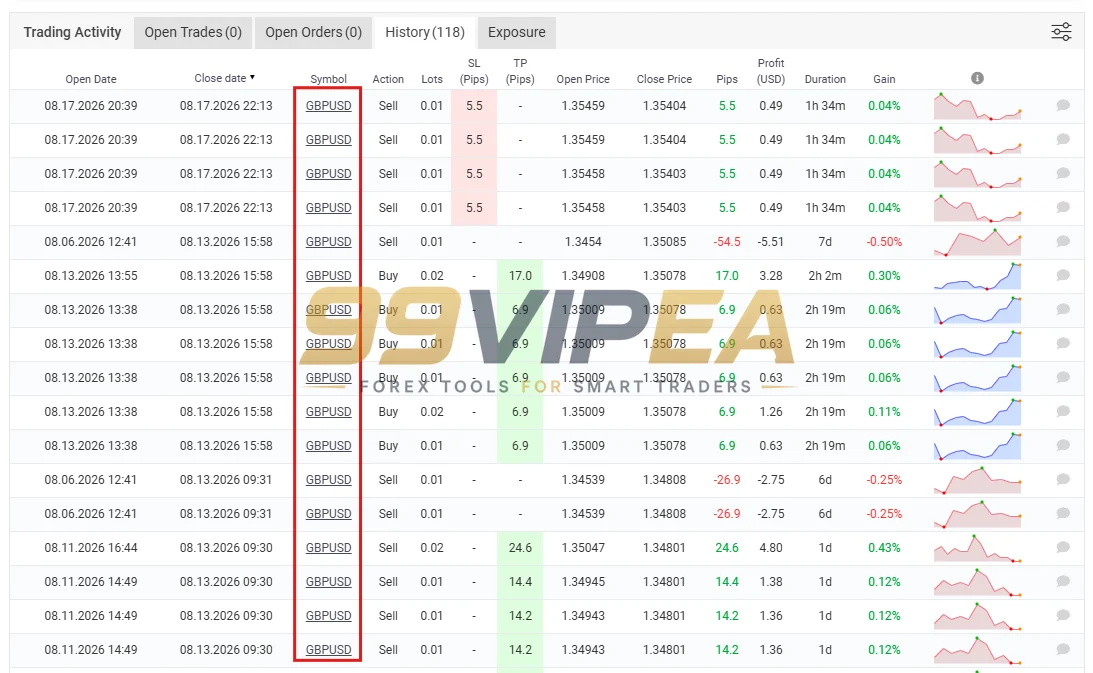1093x673 pixels.
Task: View the sparkline chart of the 1.26 profit trade
Action: [x=977, y=412]
